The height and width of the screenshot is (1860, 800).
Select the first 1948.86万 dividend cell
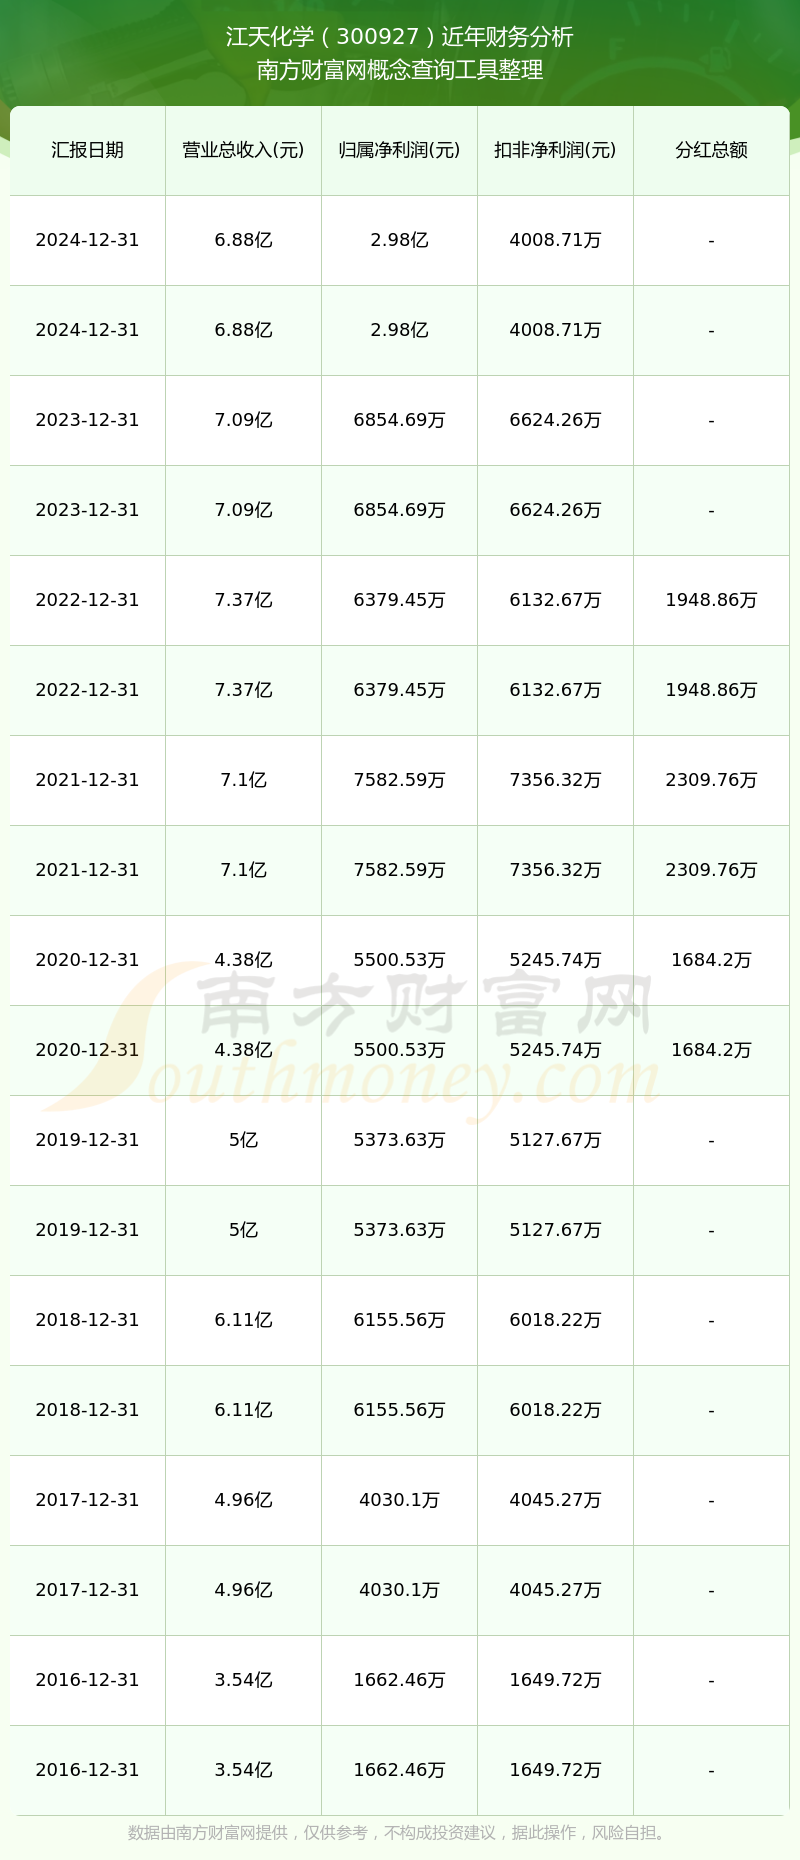[711, 600]
